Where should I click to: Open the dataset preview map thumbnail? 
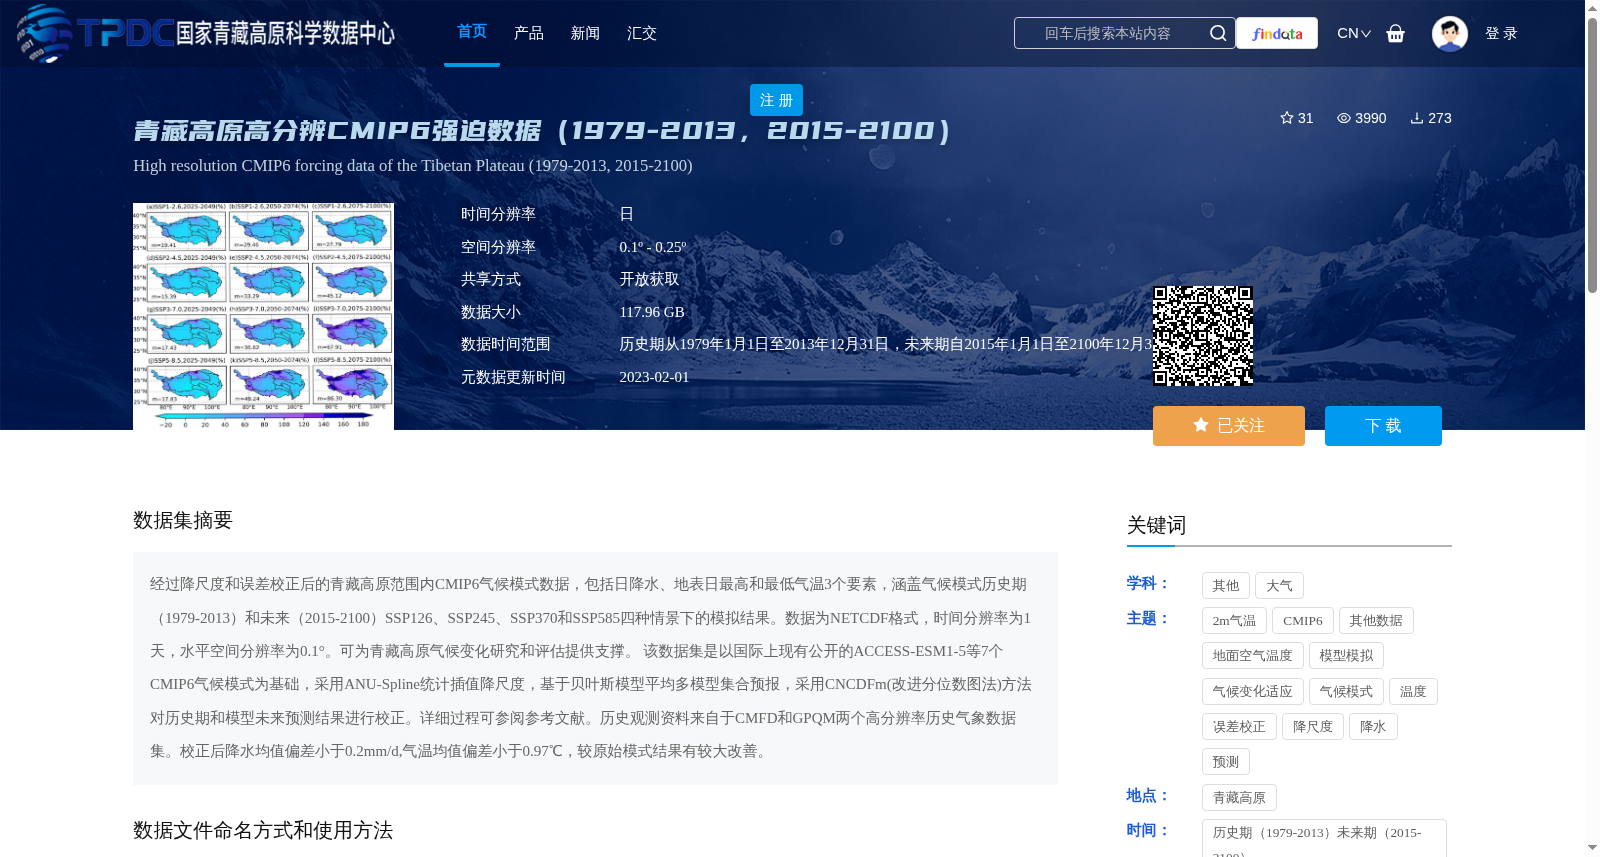263,316
